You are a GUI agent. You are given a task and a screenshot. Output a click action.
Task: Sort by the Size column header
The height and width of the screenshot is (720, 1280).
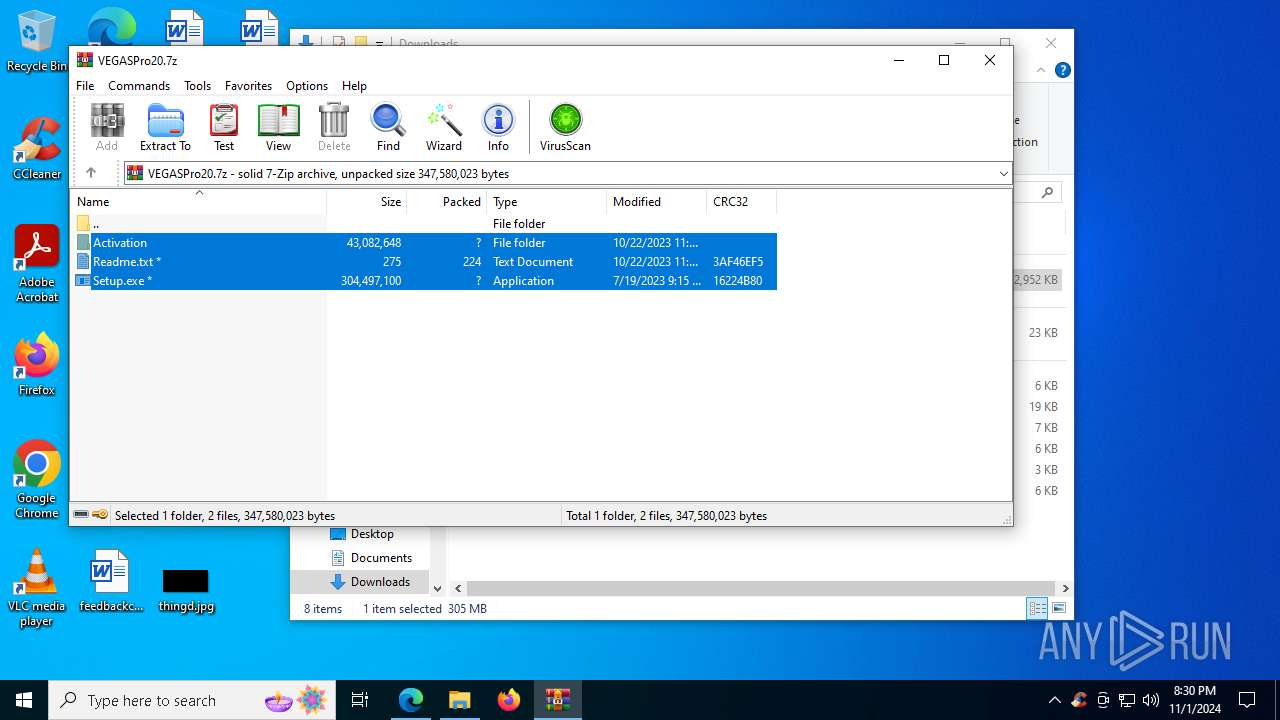click(367, 201)
